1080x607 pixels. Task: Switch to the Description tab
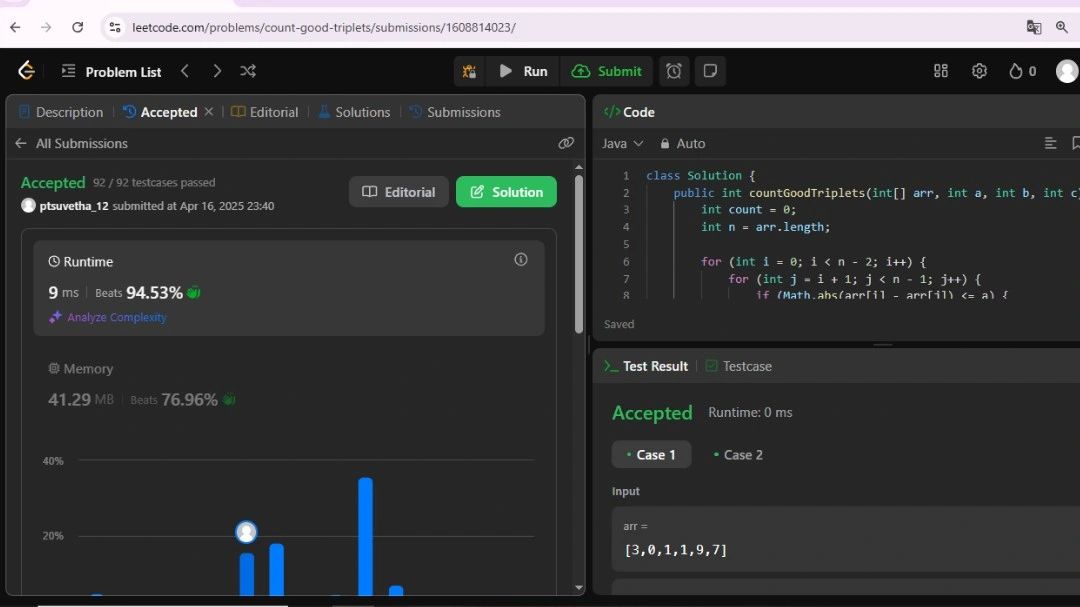[x=61, y=112]
